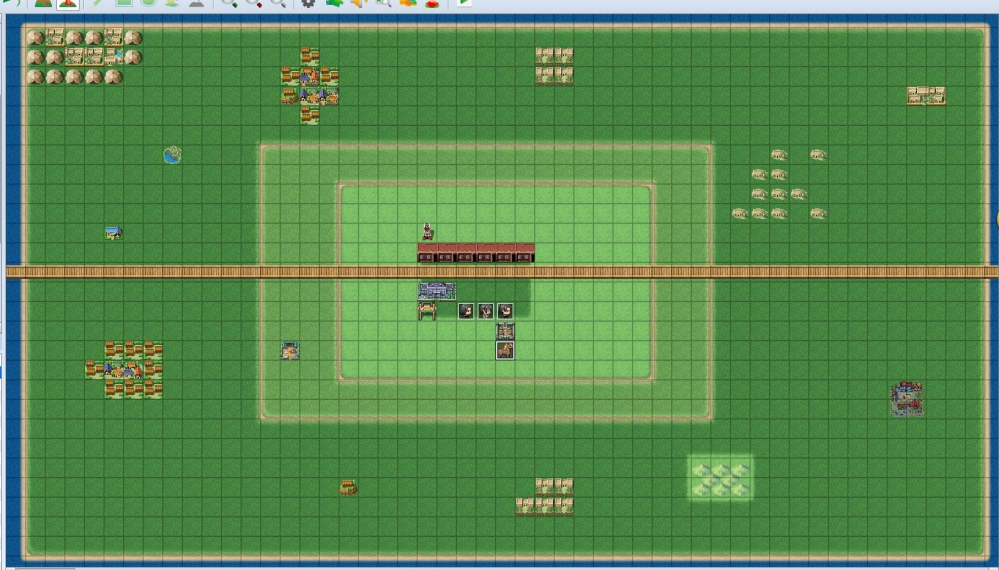Click the middle dark-haired character face event
The height and width of the screenshot is (570, 999).
tap(486, 311)
